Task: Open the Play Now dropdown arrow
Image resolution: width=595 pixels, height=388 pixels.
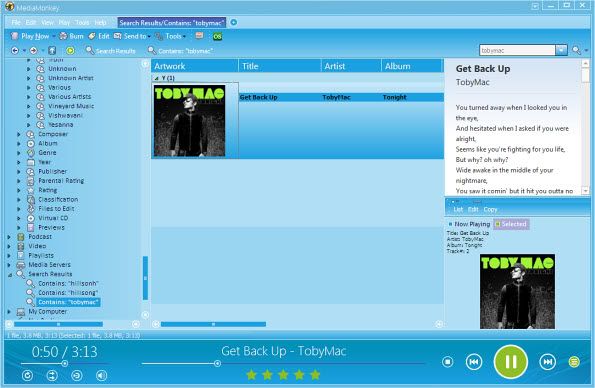Action: point(54,36)
